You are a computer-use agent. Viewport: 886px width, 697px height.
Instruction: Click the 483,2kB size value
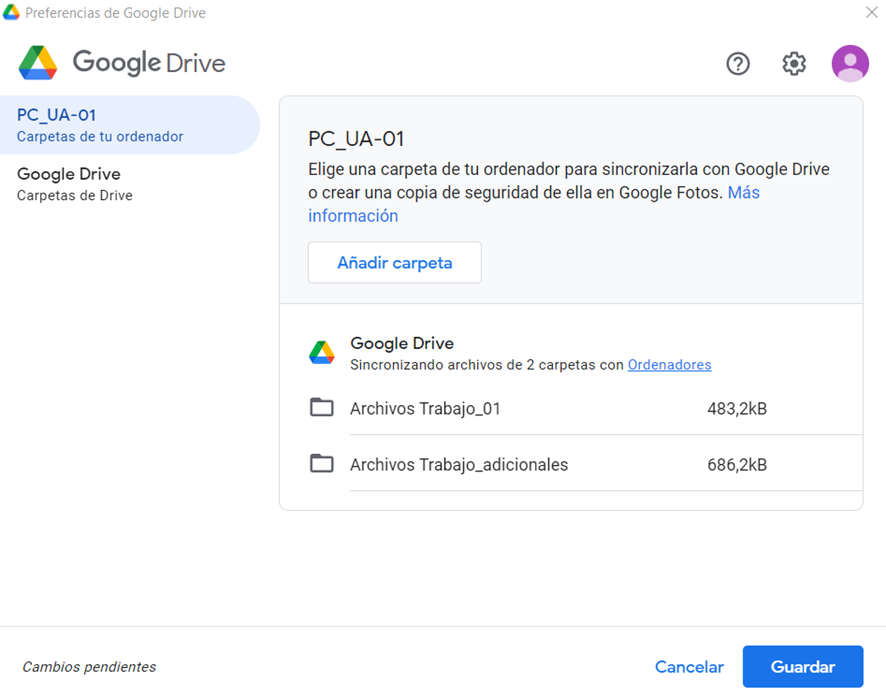click(x=737, y=408)
